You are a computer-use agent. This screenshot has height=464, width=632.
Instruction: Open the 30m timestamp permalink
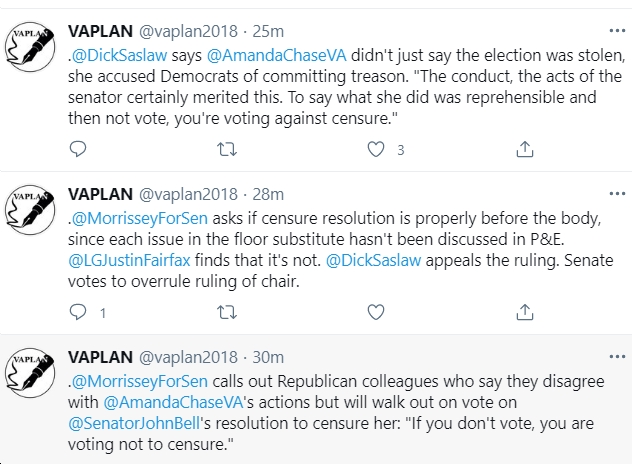(268, 357)
